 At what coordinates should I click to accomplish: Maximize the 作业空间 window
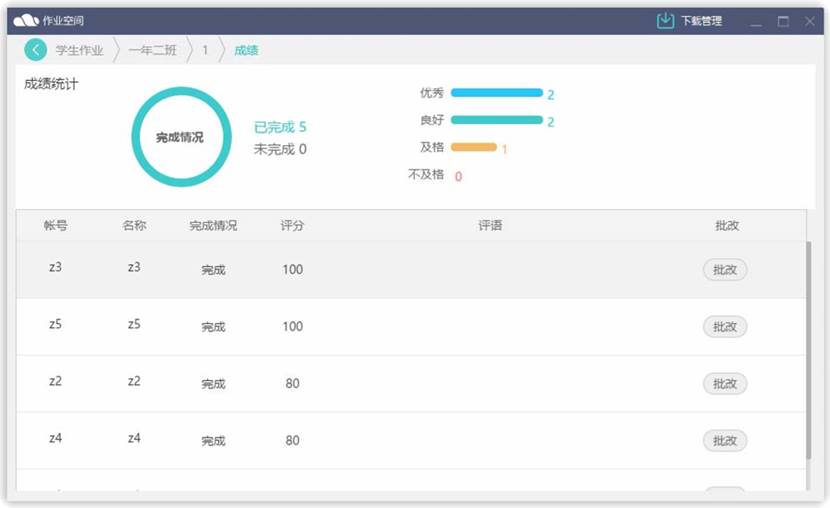(783, 22)
